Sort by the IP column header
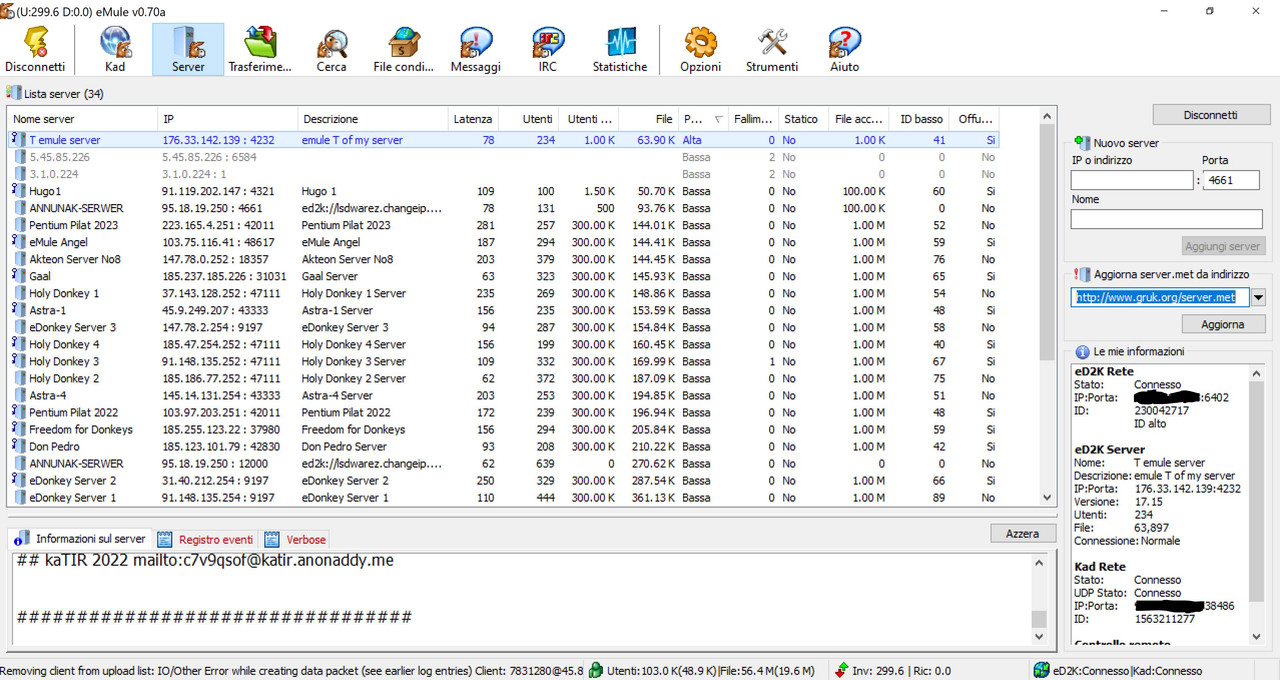The height and width of the screenshot is (680, 1280). [x=227, y=119]
